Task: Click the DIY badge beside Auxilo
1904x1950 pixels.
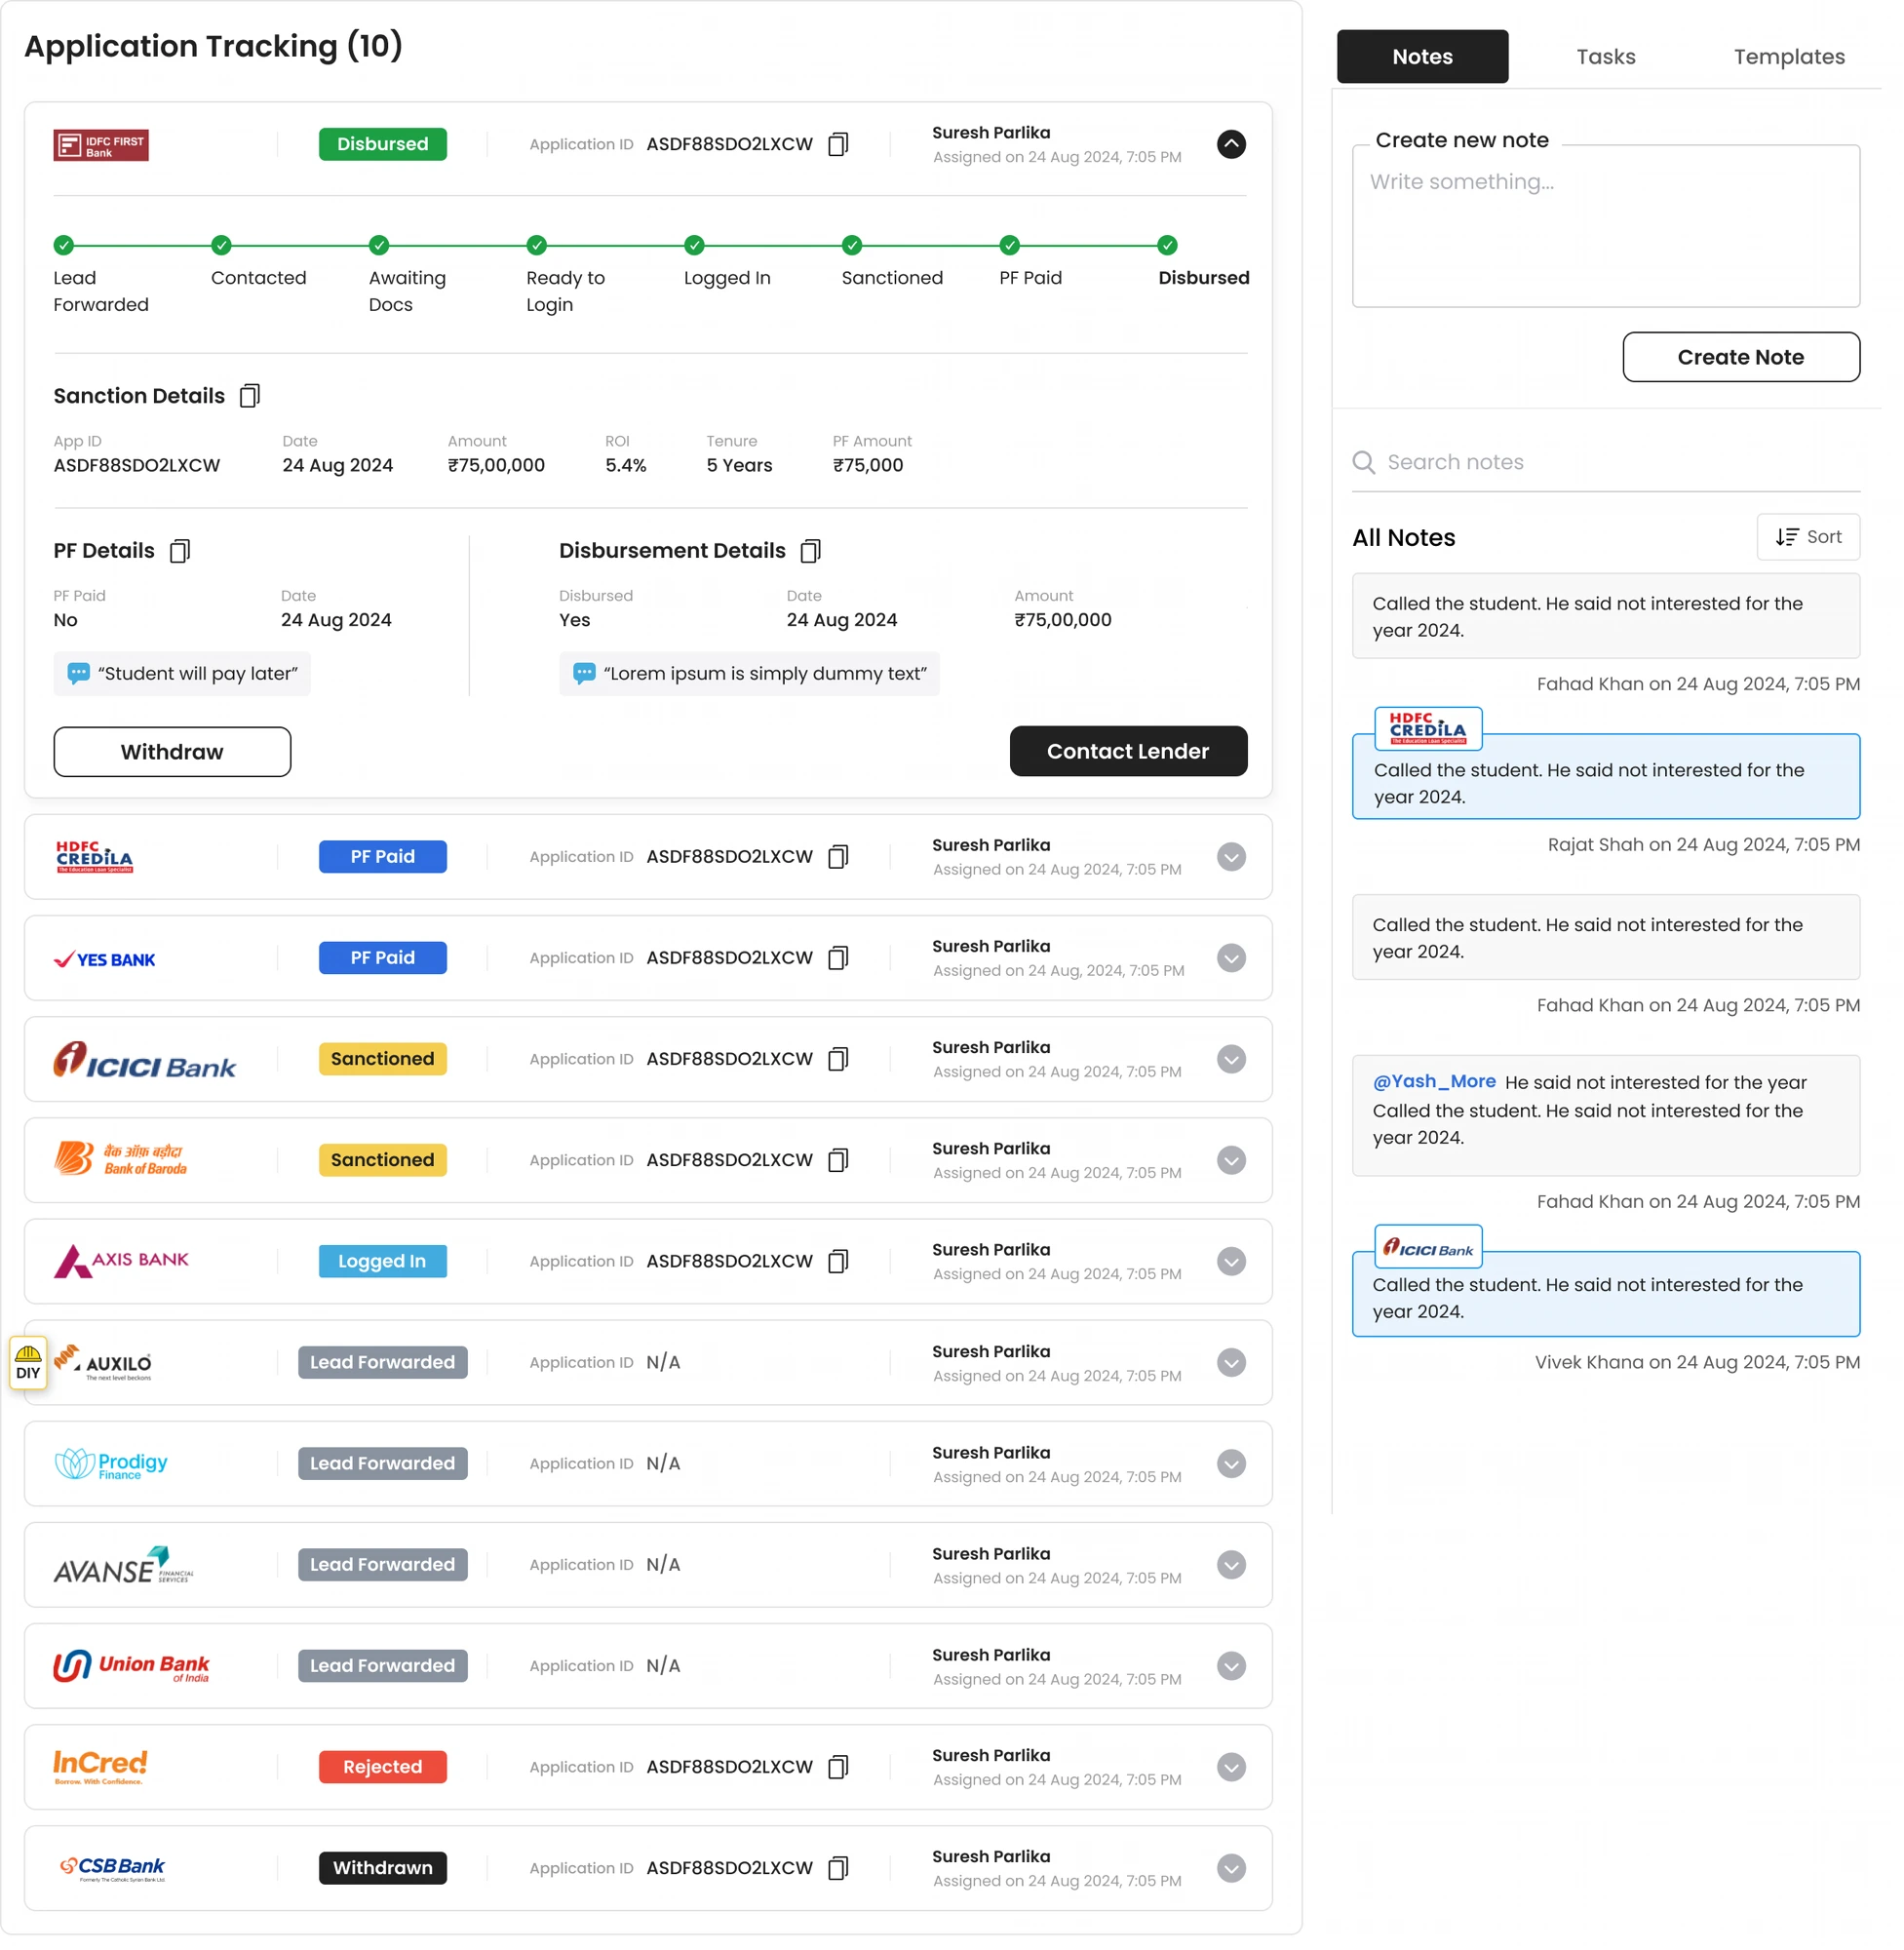Action: [28, 1363]
